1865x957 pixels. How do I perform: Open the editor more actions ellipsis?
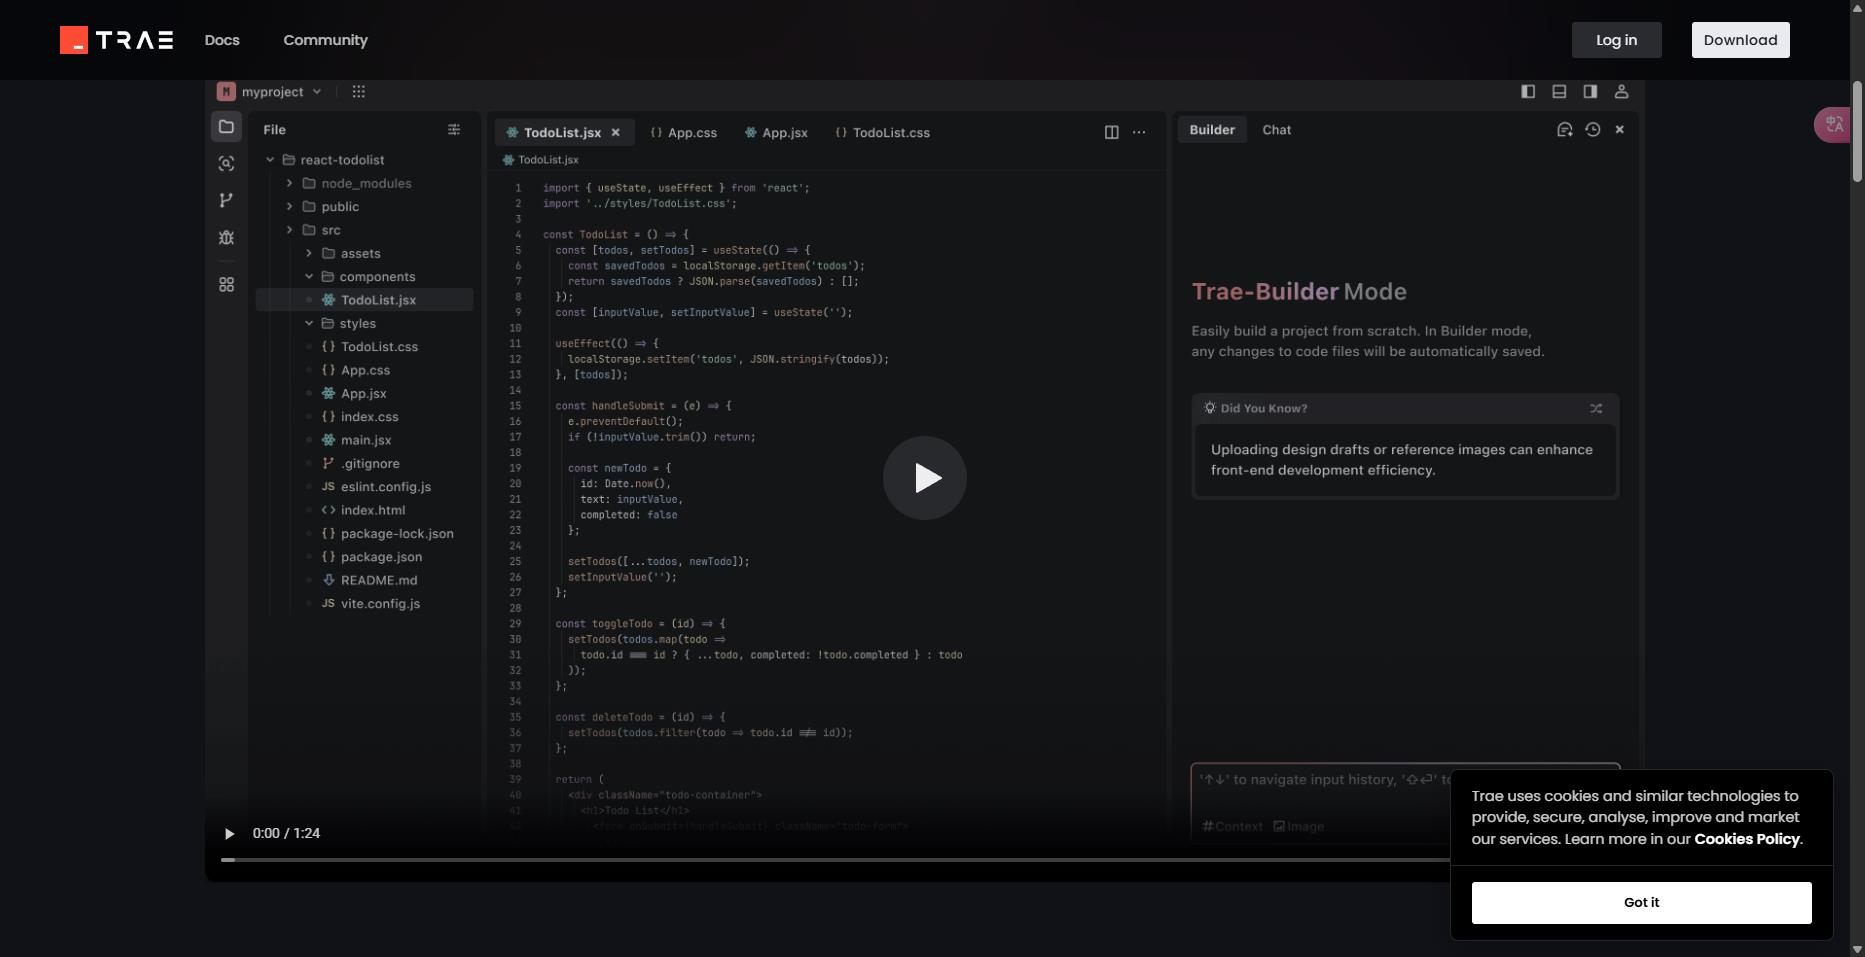tap(1139, 132)
